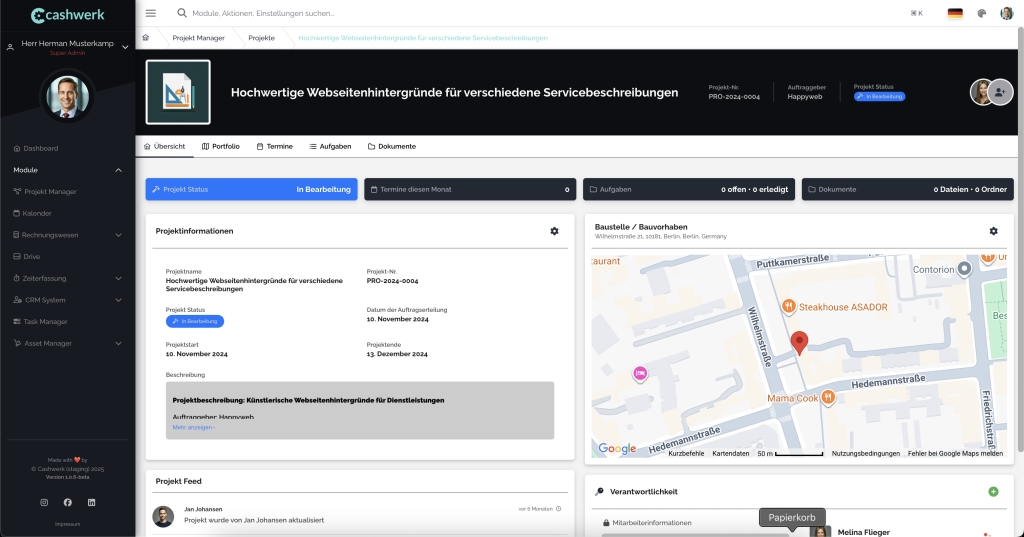Expand the Rechnungswesen sidebar submenu
Image resolution: width=1024 pixels, height=537 pixels.
[119, 235]
